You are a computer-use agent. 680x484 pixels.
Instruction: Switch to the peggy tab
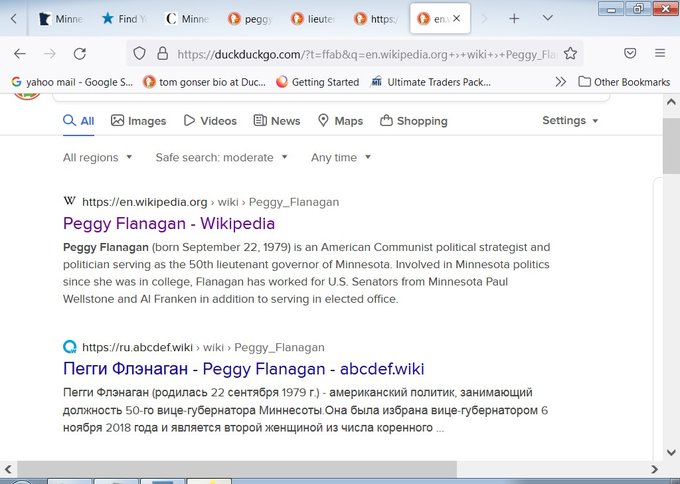(250, 19)
